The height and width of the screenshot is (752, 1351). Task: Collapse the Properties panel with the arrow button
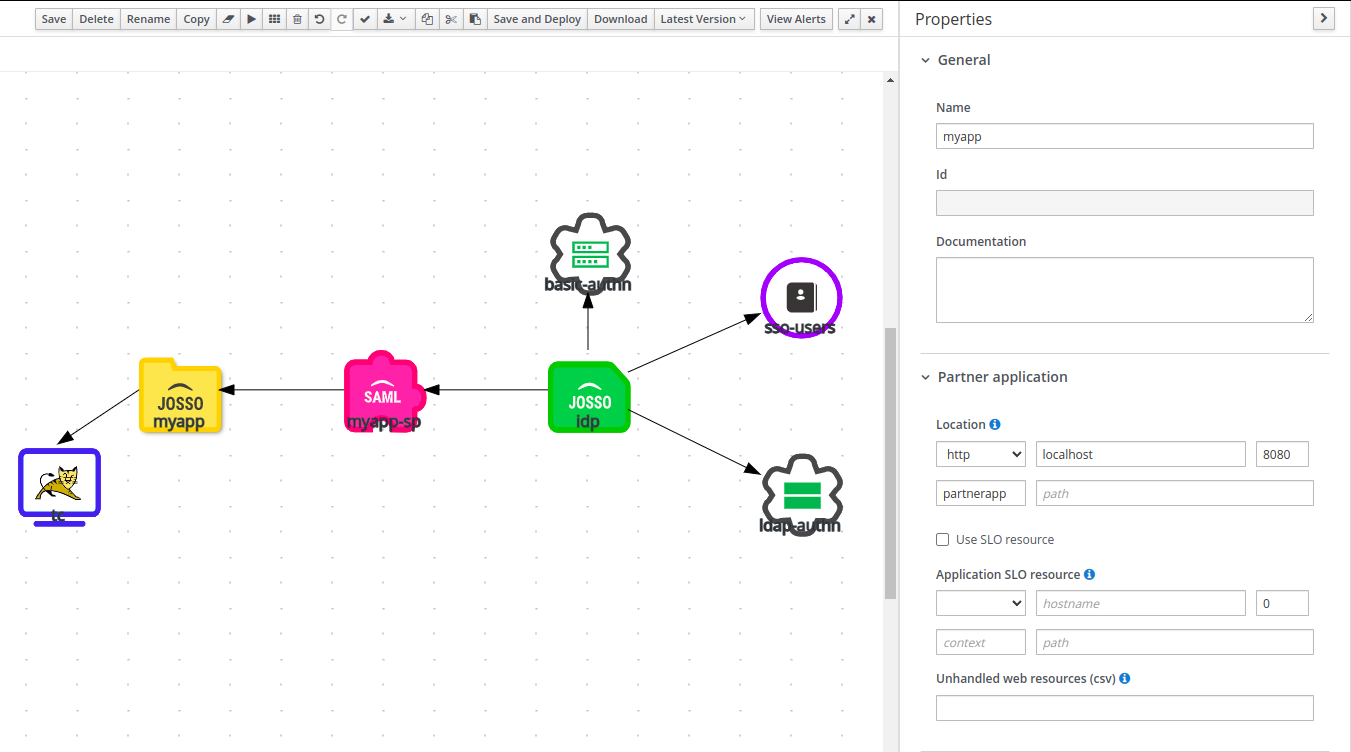click(x=1324, y=18)
